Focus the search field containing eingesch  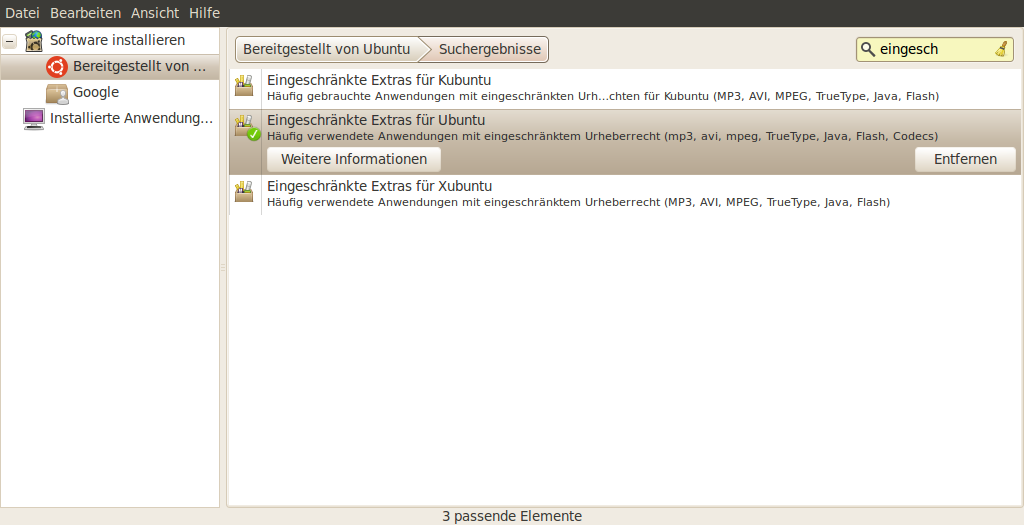[x=935, y=49]
